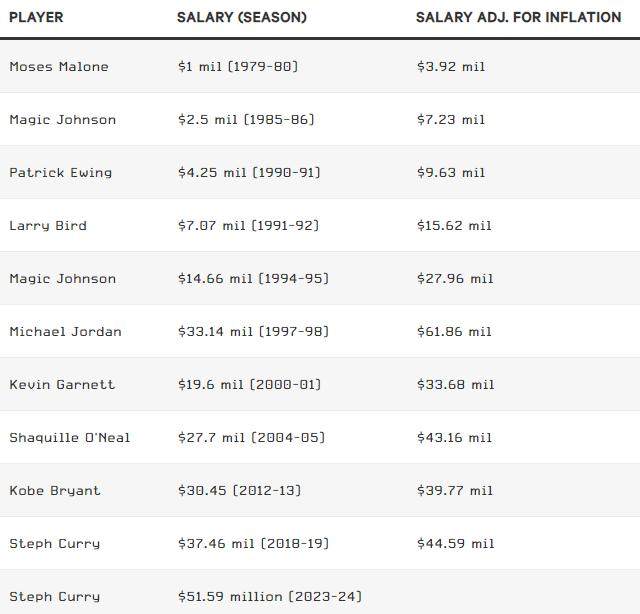Select the Kevin Garnett player name

(62, 385)
